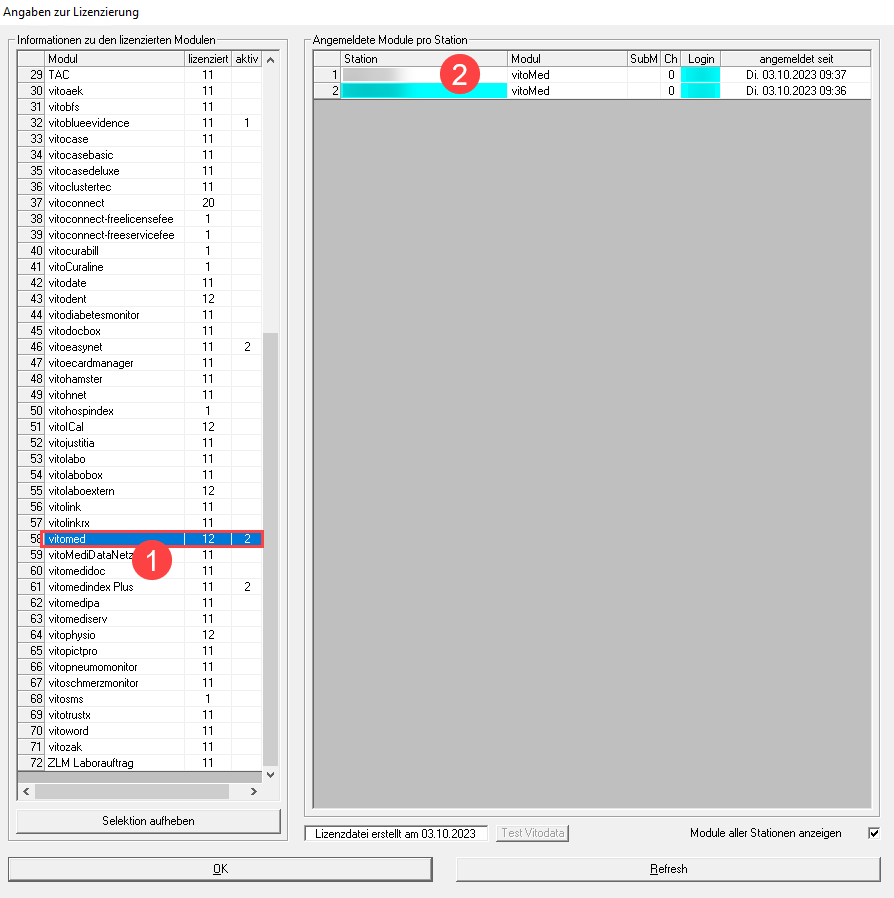Select the 'vitodocbox' module row
This screenshot has height=898, width=894.
(x=140, y=331)
